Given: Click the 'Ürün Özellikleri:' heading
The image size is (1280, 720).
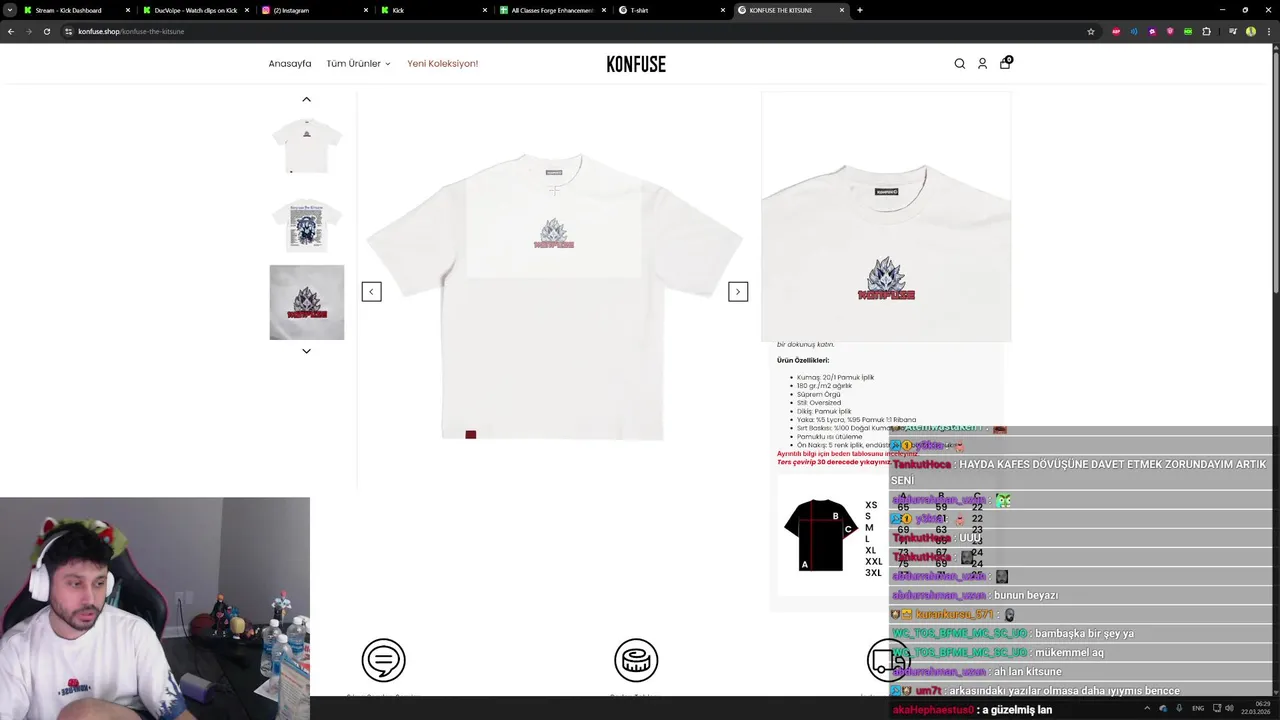Looking at the screenshot, I should [x=803, y=360].
